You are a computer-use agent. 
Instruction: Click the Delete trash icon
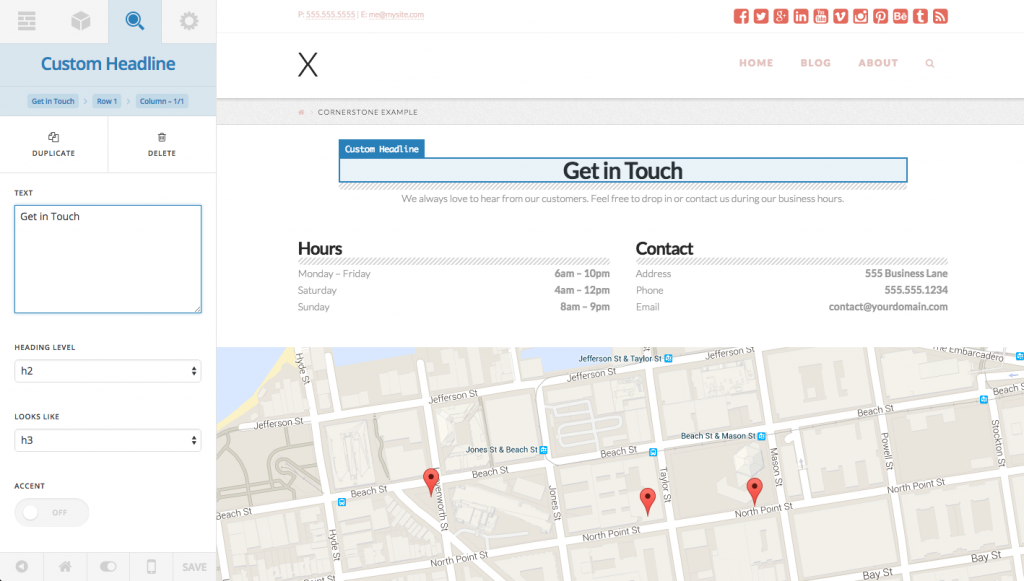click(162, 138)
